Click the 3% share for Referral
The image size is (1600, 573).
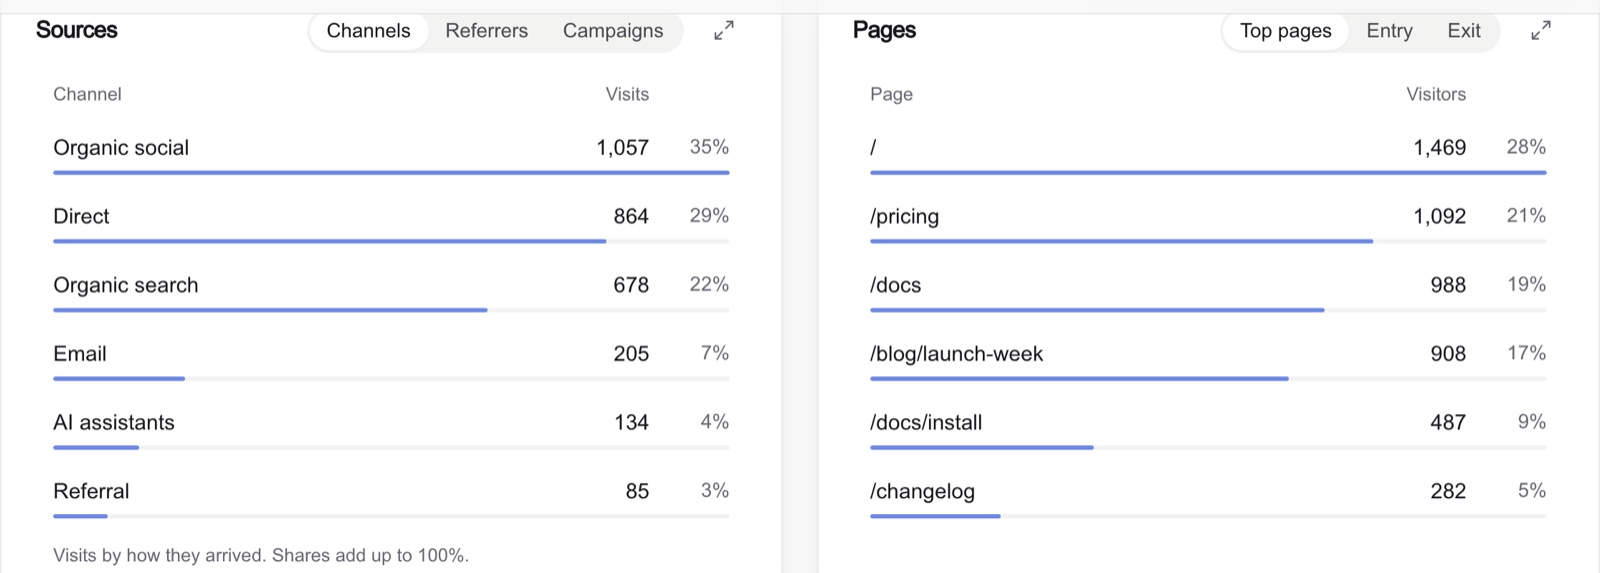click(715, 490)
